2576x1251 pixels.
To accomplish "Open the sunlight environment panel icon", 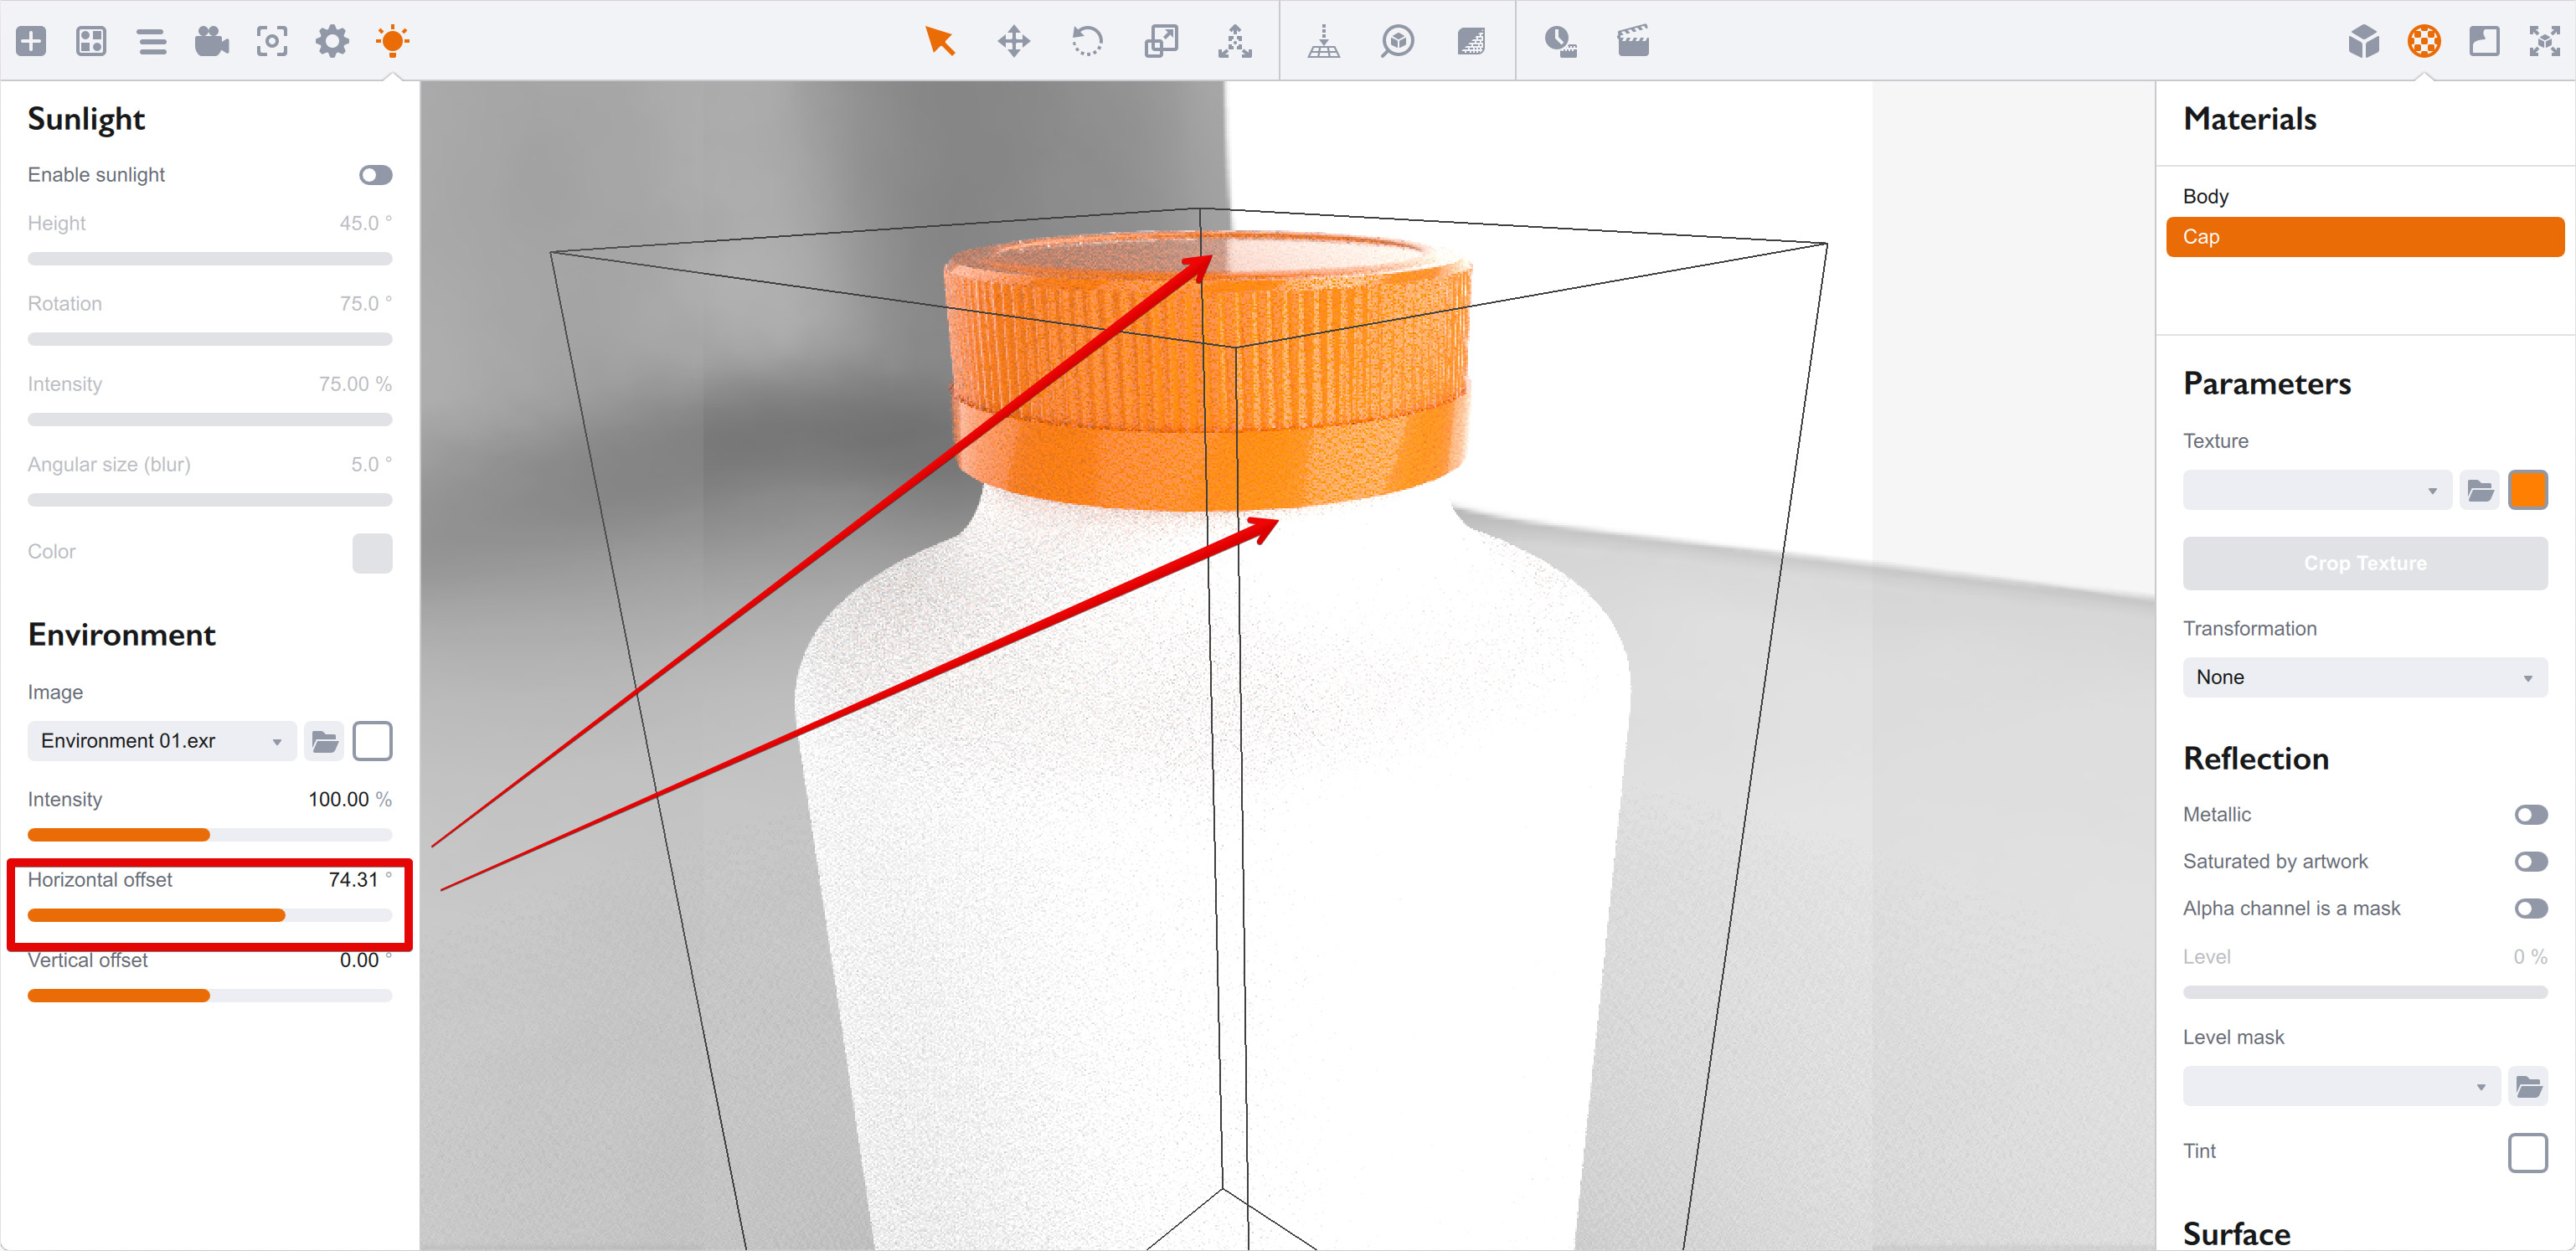I will (x=392, y=41).
